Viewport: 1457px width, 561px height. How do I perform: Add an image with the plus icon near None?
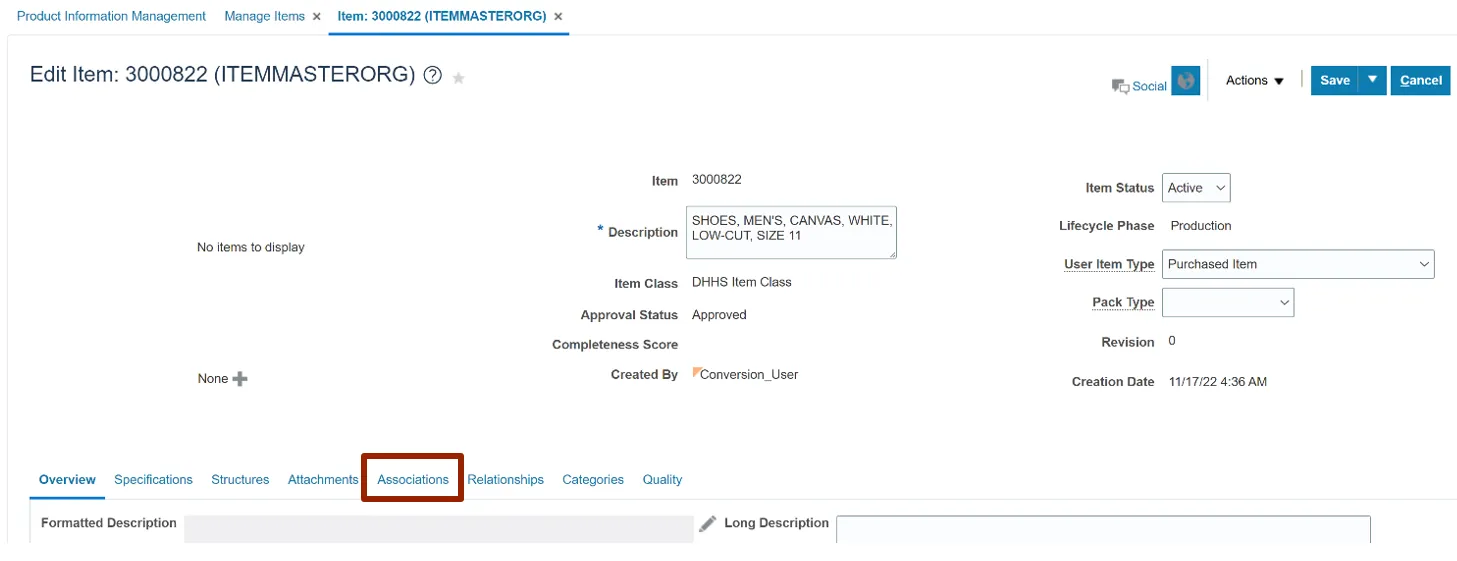tap(240, 379)
